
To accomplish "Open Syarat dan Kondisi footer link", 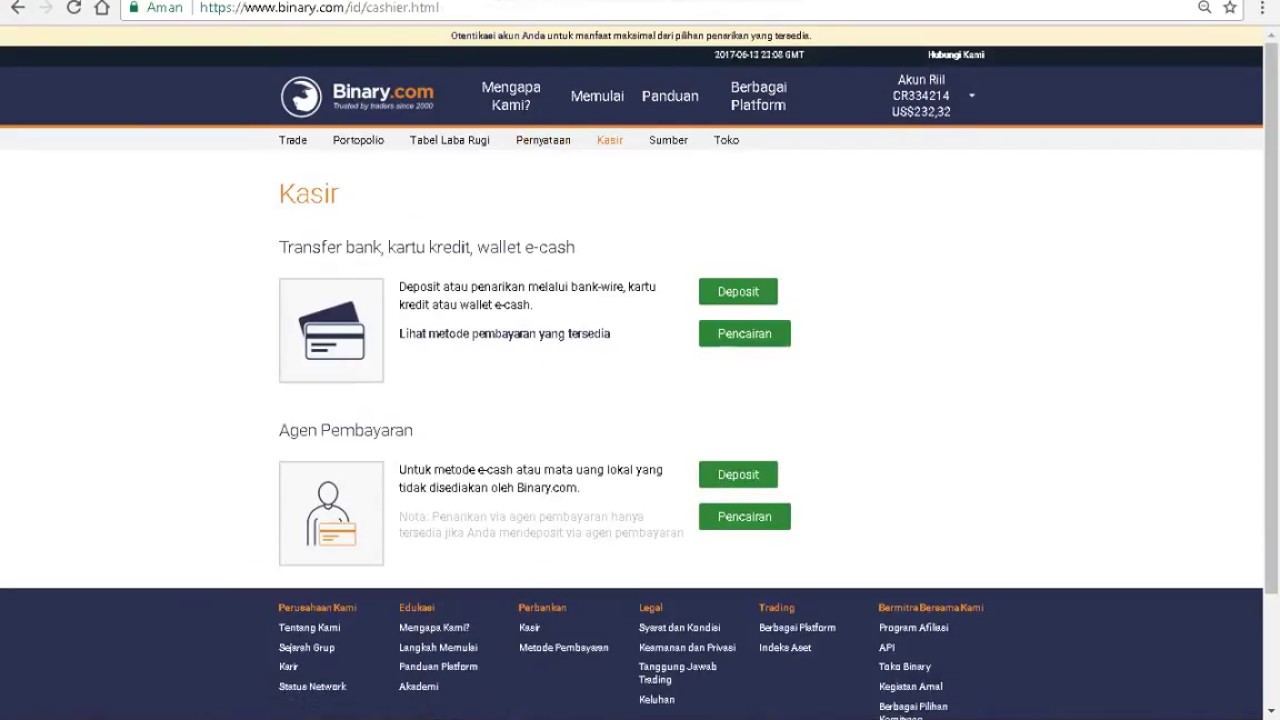I will pos(680,628).
